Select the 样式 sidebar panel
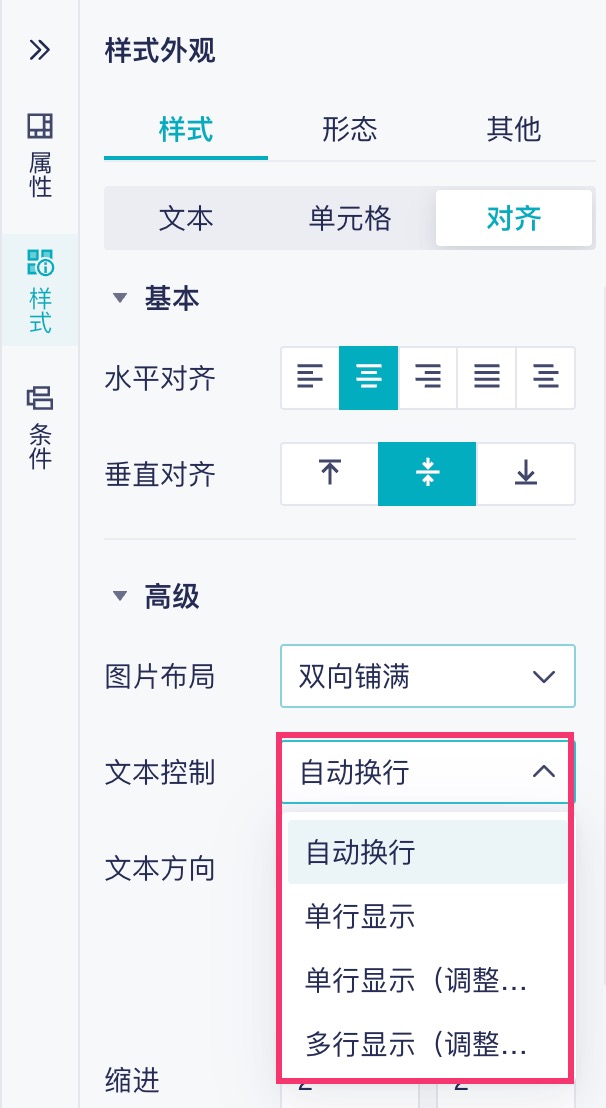 (x=40, y=290)
